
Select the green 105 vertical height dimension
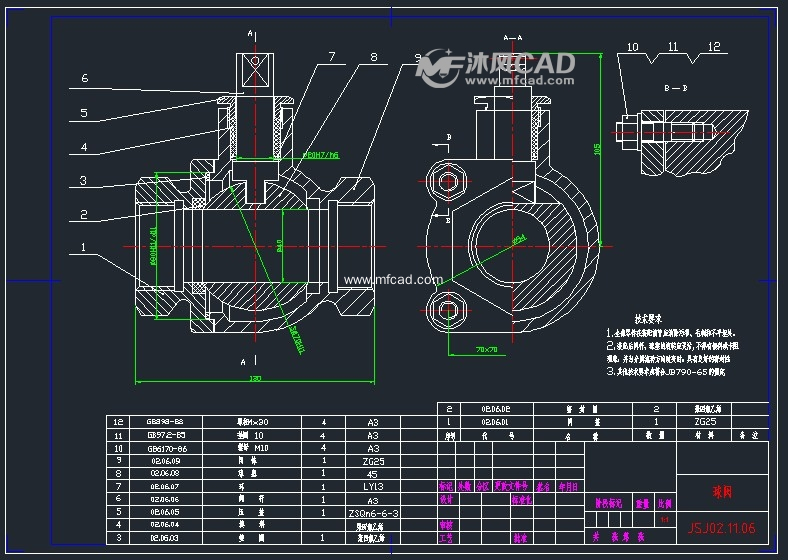[597, 150]
